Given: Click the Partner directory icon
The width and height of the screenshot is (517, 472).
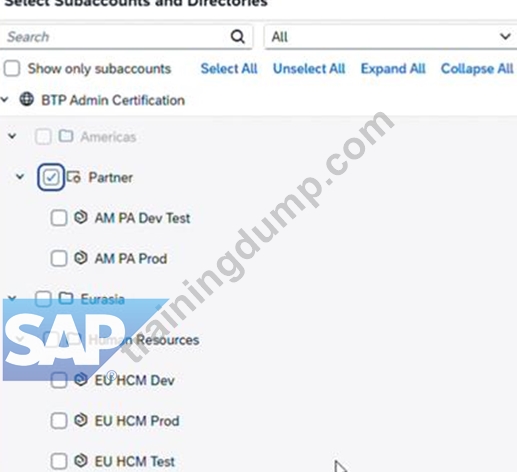Looking at the screenshot, I should coord(73,177).
